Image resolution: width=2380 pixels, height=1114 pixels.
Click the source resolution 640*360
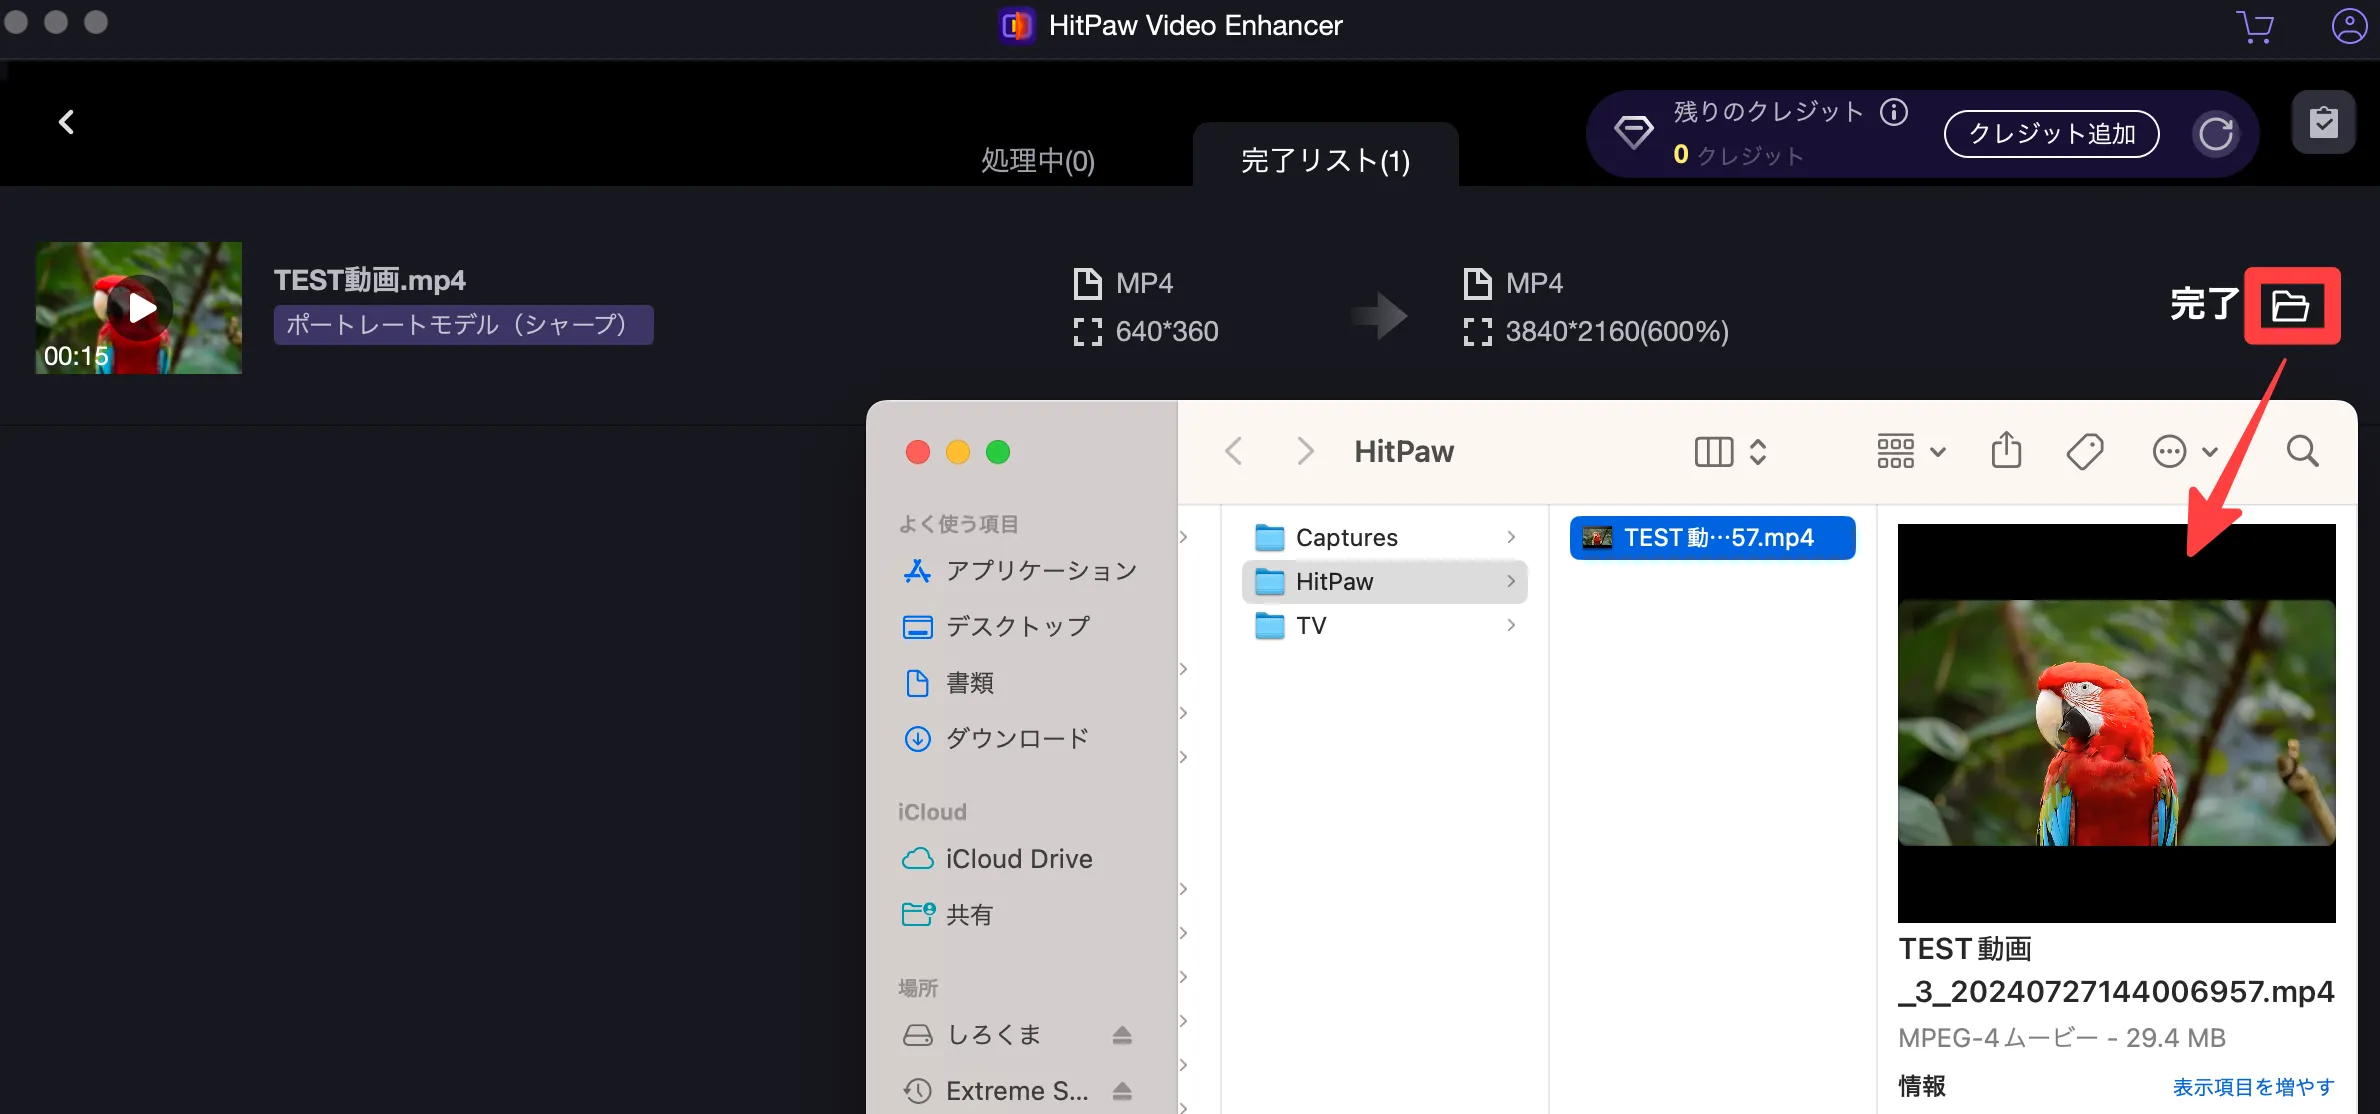(x=1167, y=332)
